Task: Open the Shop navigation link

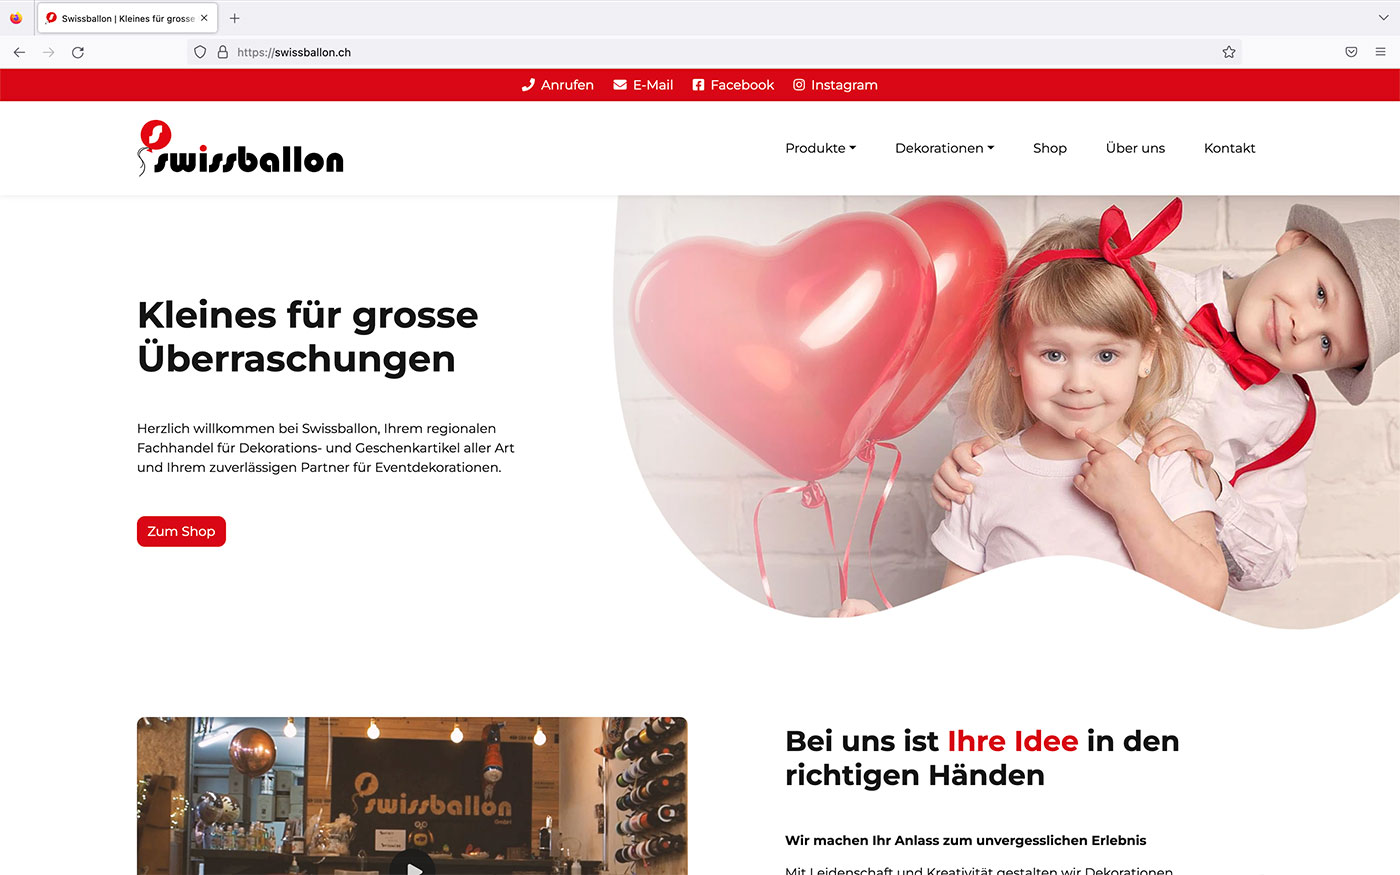Action: [1050, 148]
